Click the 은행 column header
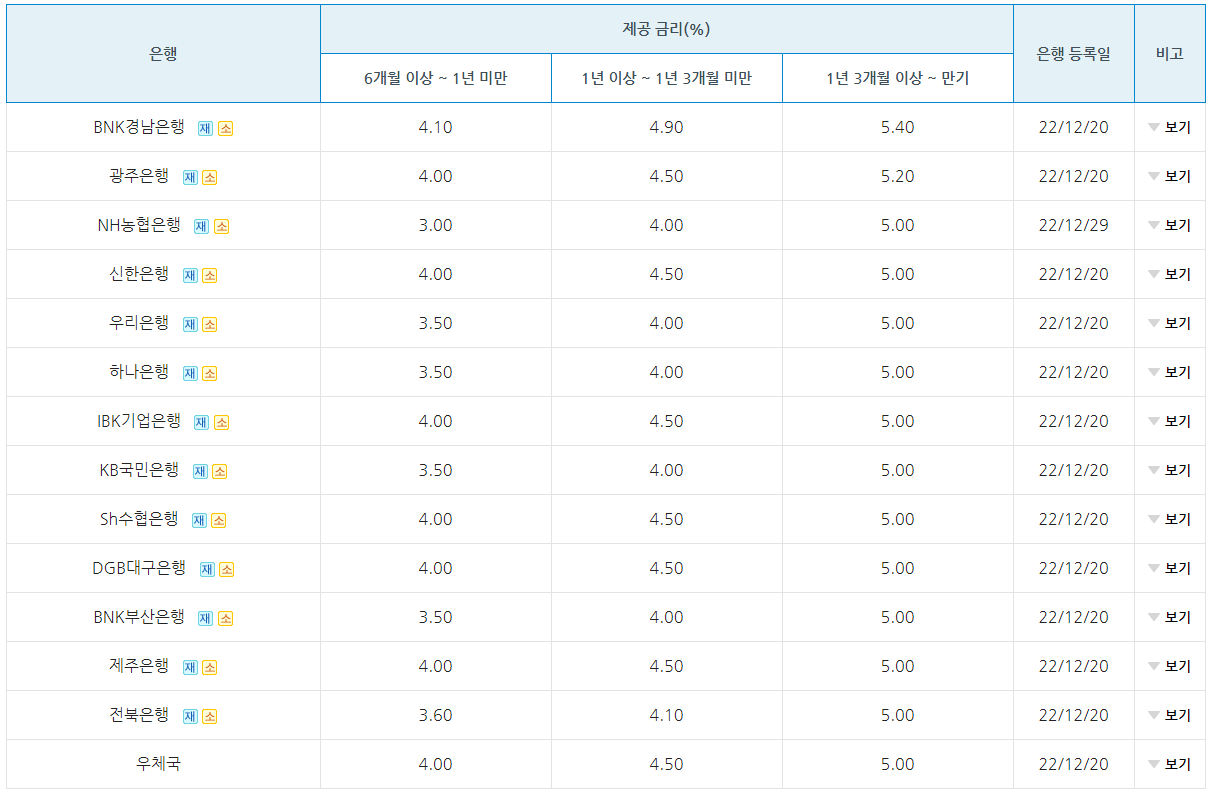The height and width of the screenshot is (796, 1211). tap(163, 54)
